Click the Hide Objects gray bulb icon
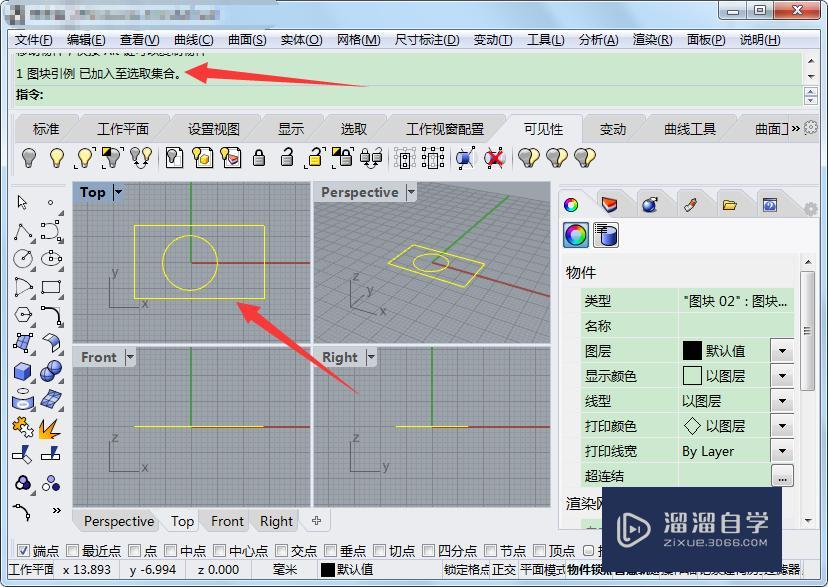 [x=29, y=158]
